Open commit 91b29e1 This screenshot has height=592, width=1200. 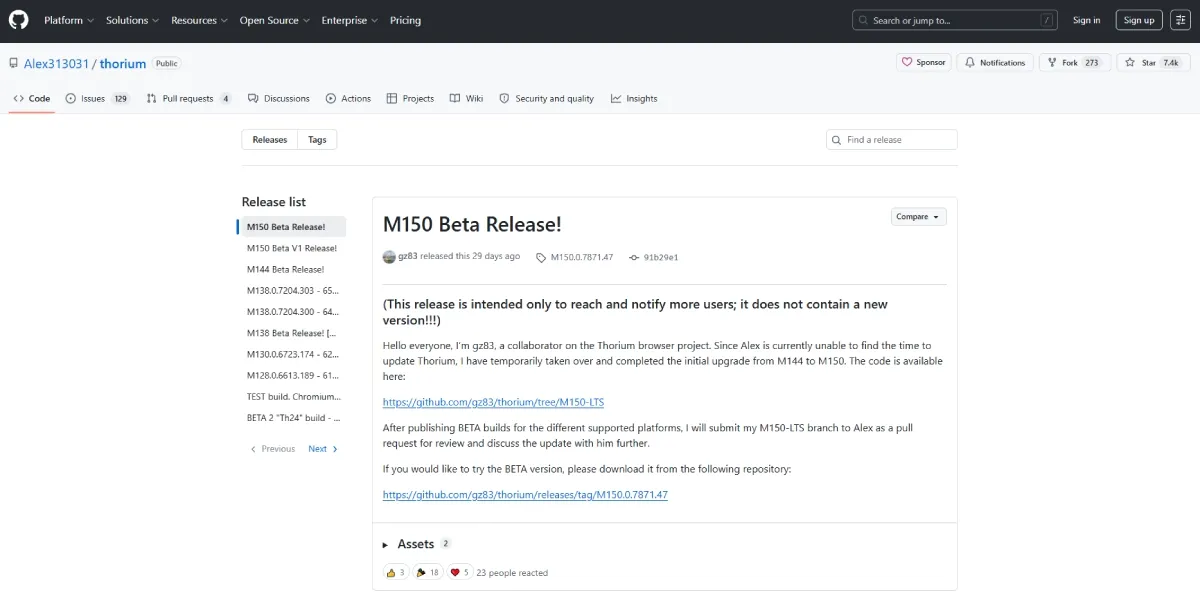pyautogui.click(x=661, y=257)
